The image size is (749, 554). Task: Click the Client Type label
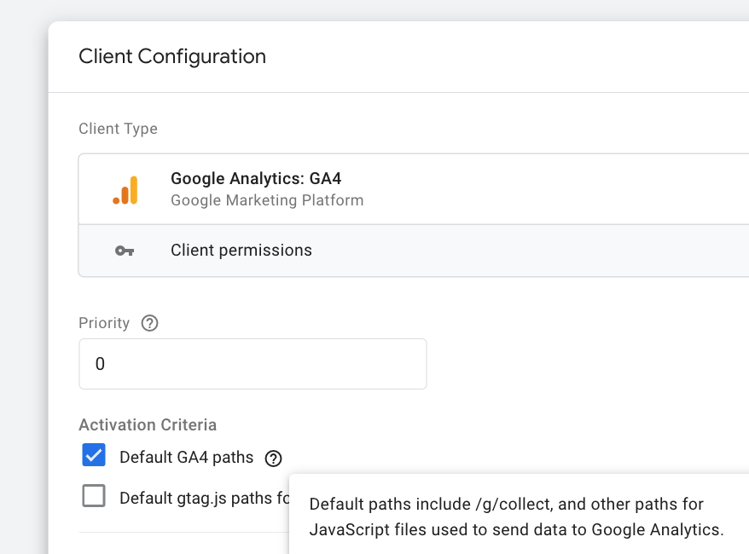tap(118, 129)
